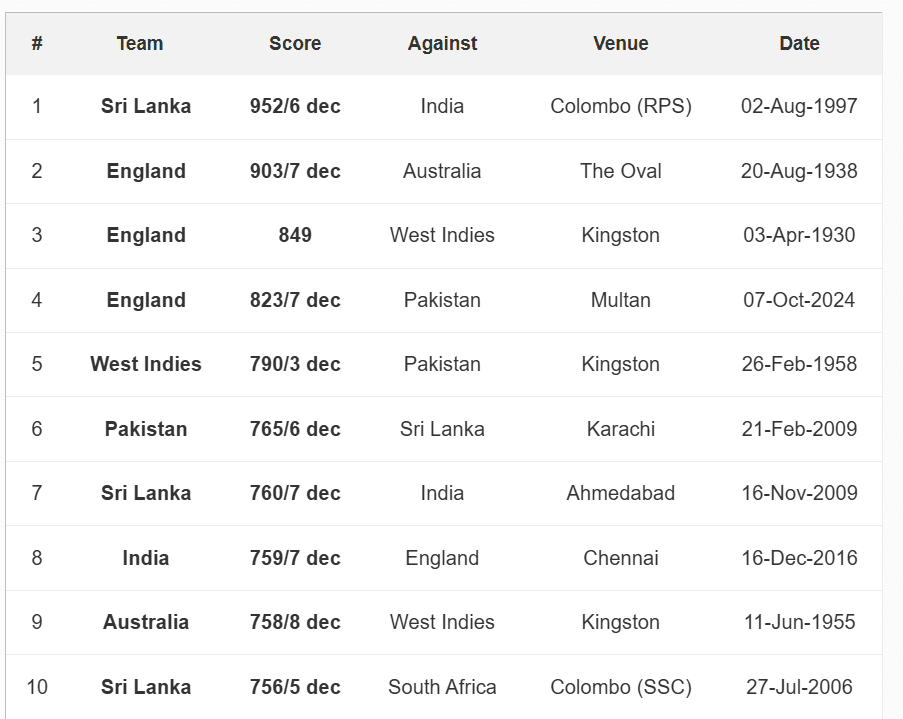Click West Indies team in row 5
The image size is (903, 719).
tap(146, 364)
